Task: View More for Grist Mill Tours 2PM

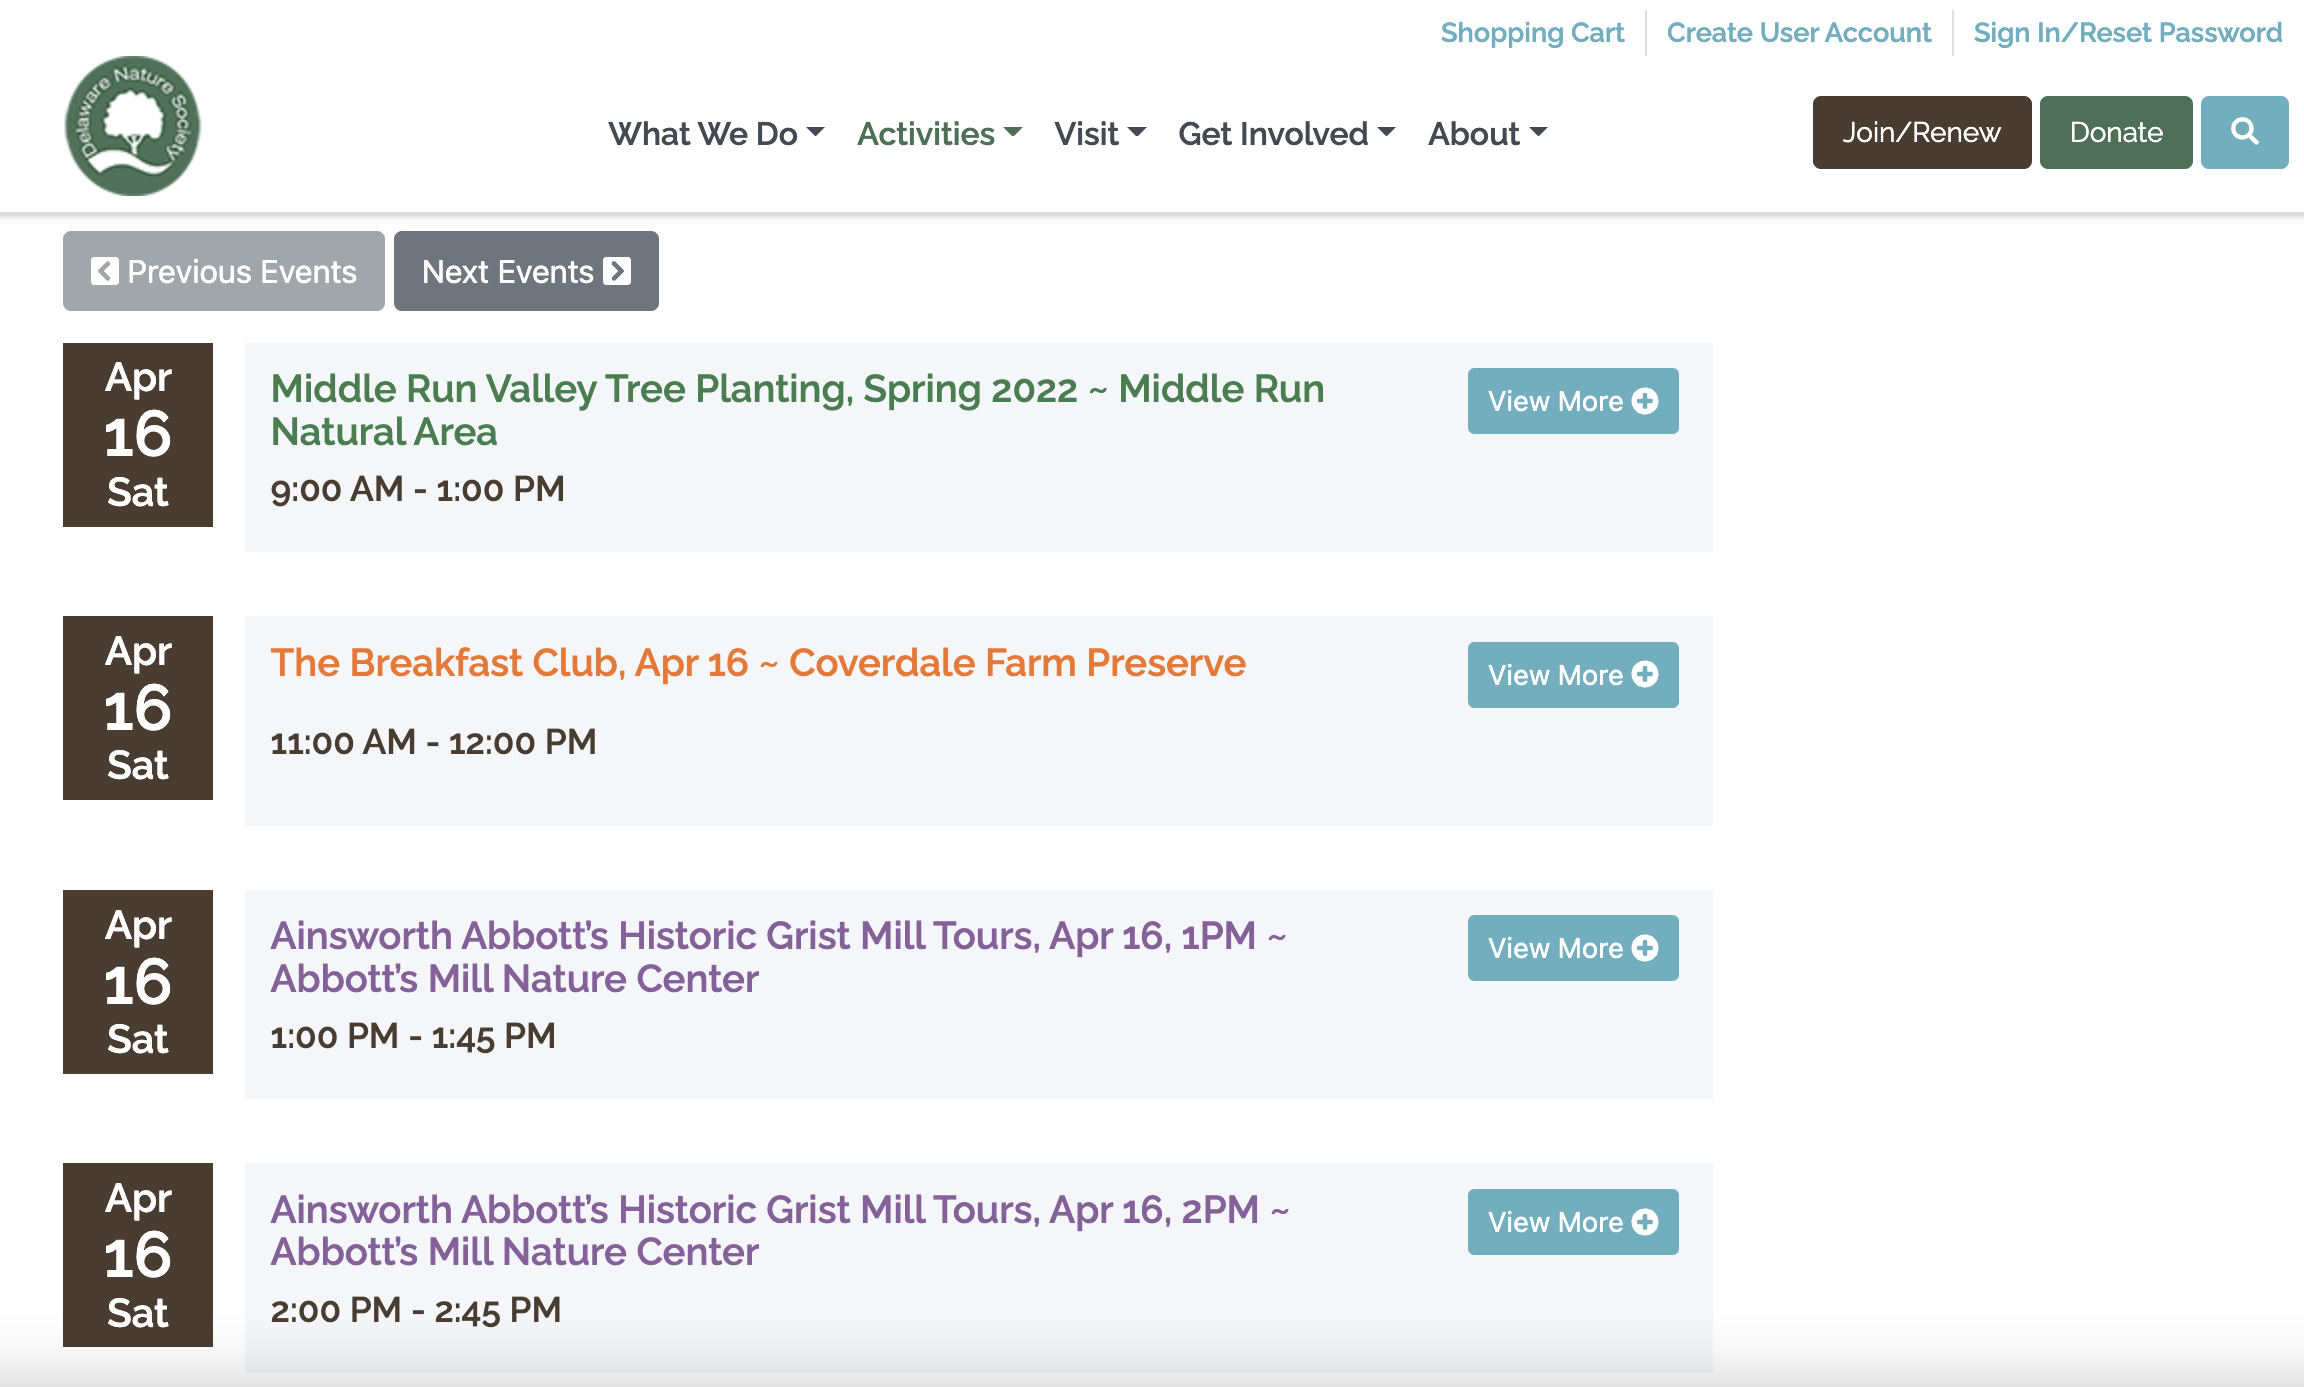Action: coord(1573,1222)
